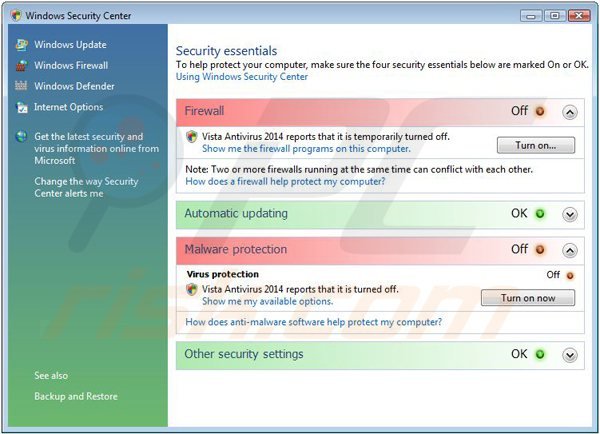Screen dimensions: 600x434
Task: Click the Windows Update sidebar icon
Action: tap(21, 45)
